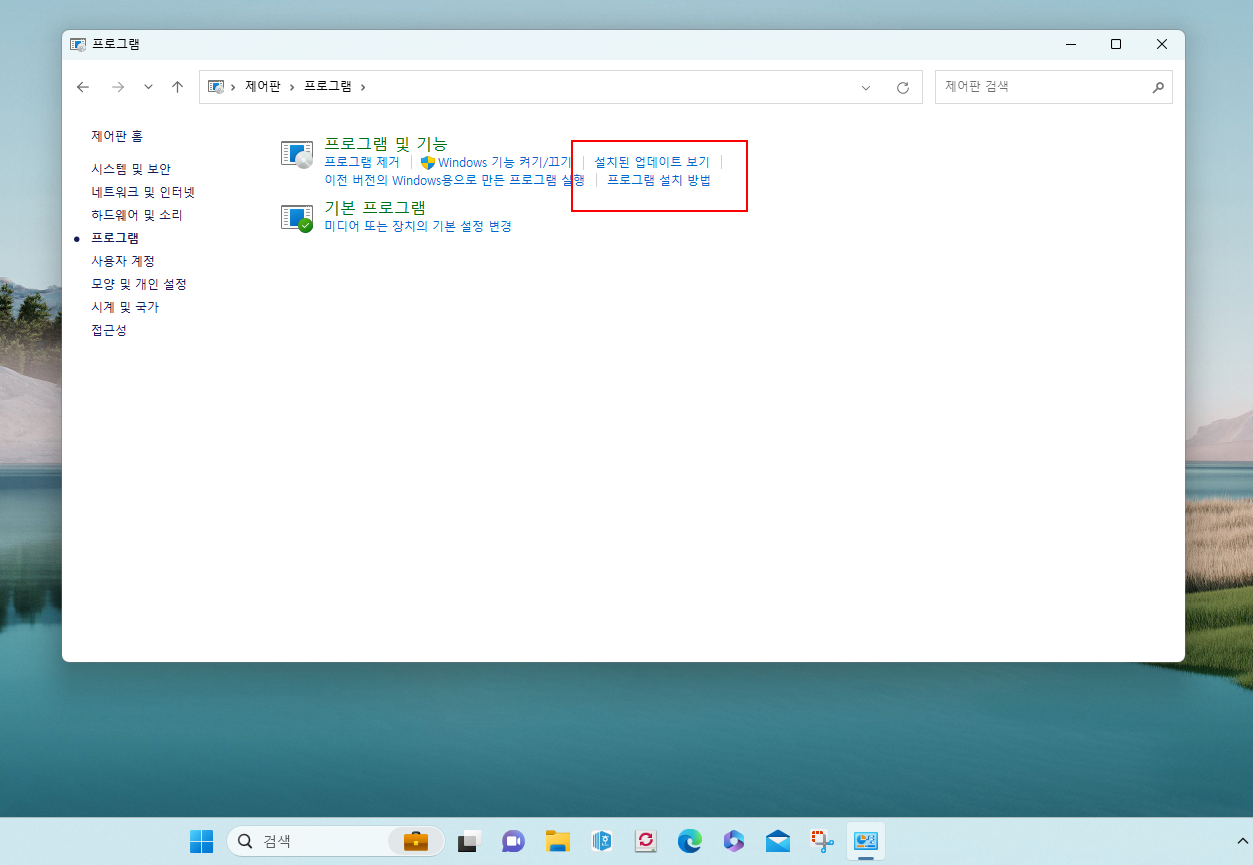Select 하드웨어 및 소리 in sidebar
The height and width of the screenshot is (865, 1253).
click(137, 215)
